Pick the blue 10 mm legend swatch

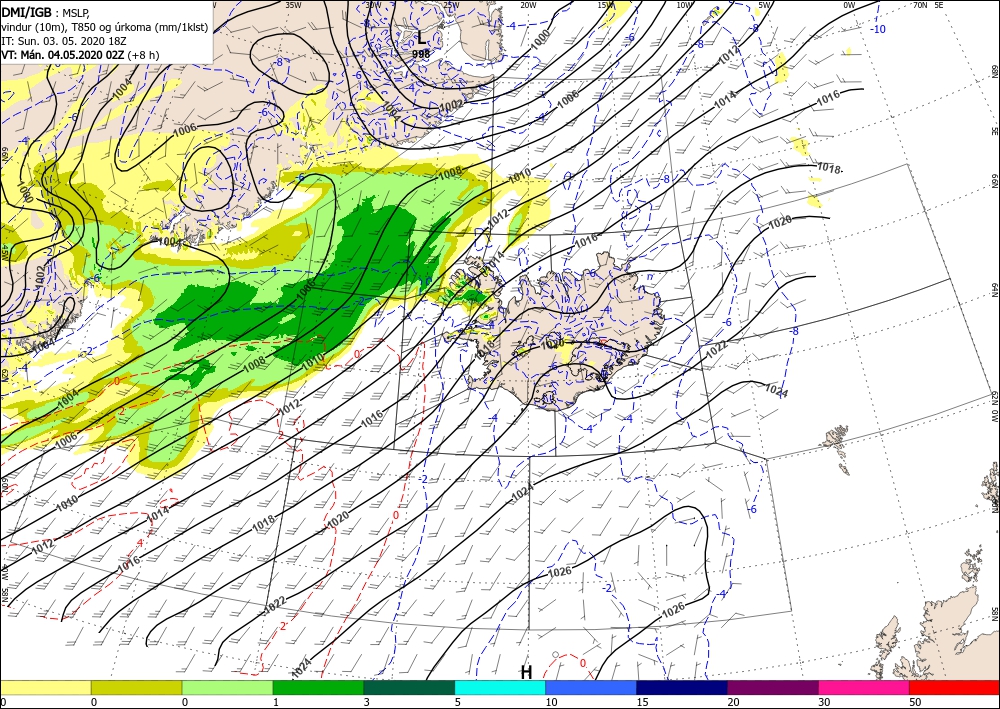[x=591, y=687]
